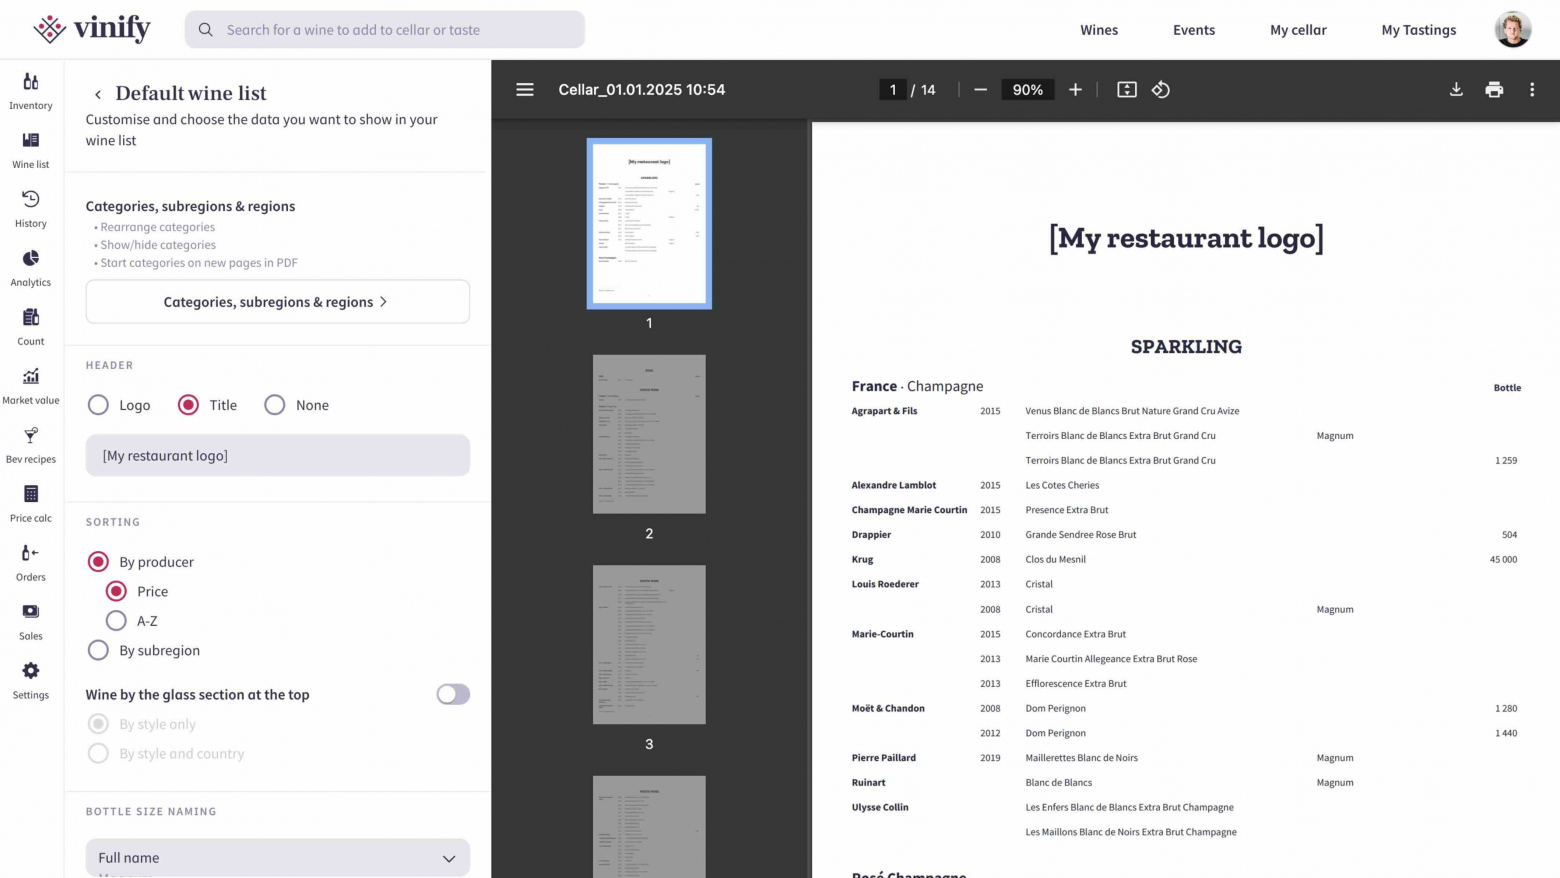Open the PDF viewer sidebar menu
The height and width of the screenshot is (878, 1560).
[x=524, y=89]
